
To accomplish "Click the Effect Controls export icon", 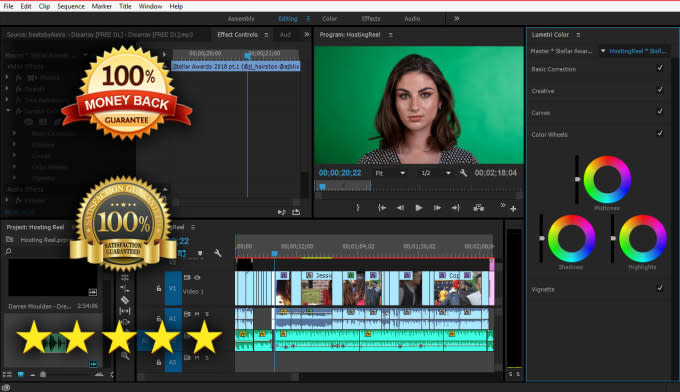I will (x=296, y=212).
